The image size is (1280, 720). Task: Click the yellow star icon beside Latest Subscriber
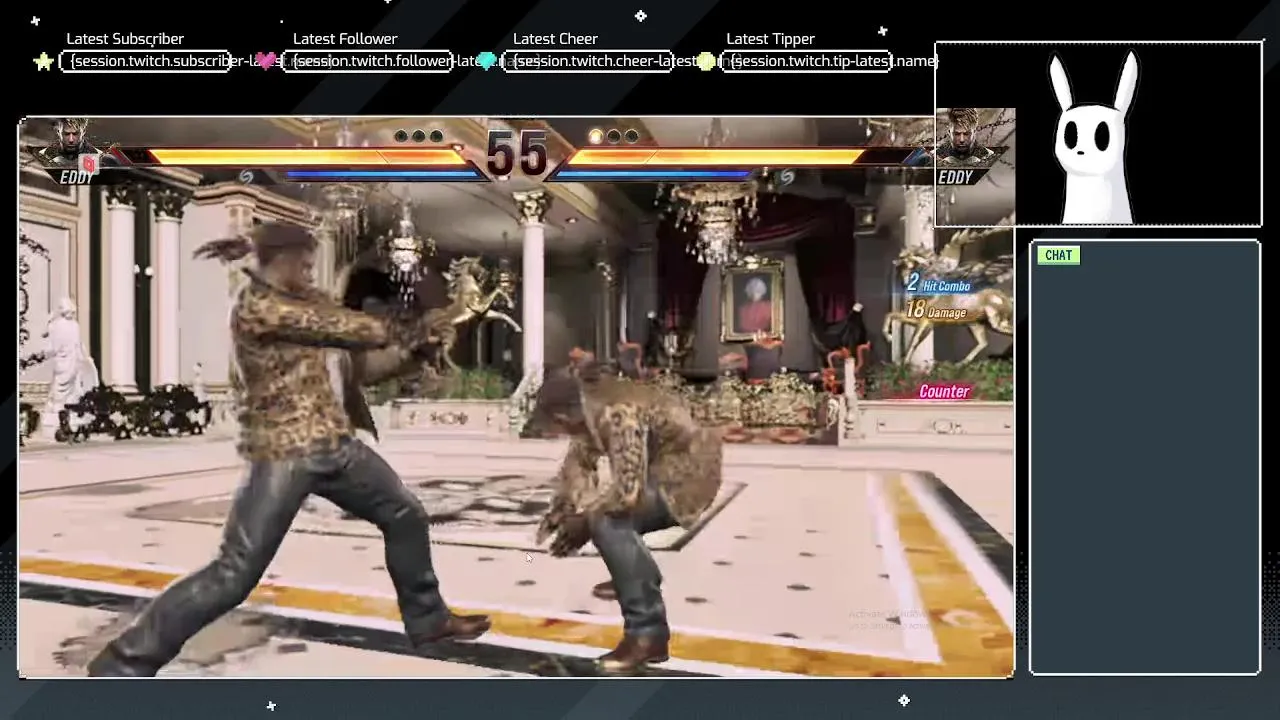pyautogui.click(x=44, y=62)
